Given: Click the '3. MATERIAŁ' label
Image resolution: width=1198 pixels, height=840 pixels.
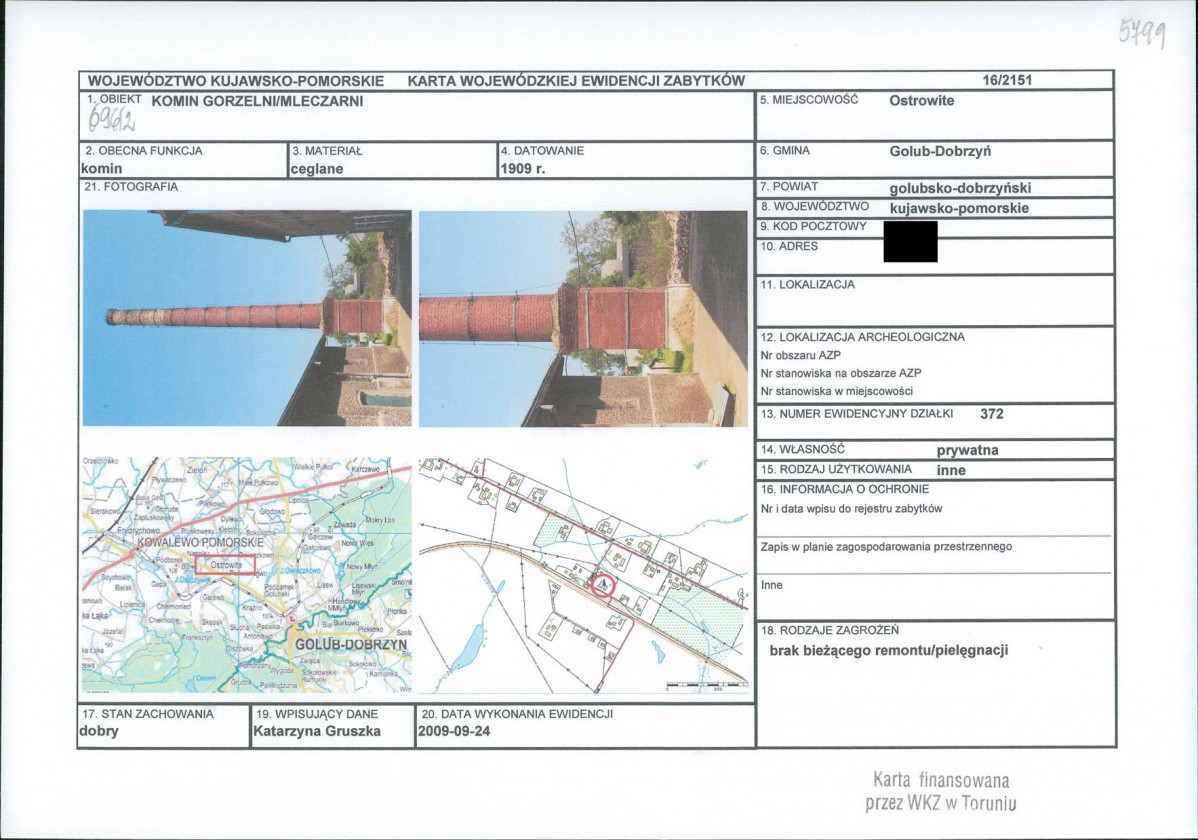Looking at the screenshot, I should point(327,151).
